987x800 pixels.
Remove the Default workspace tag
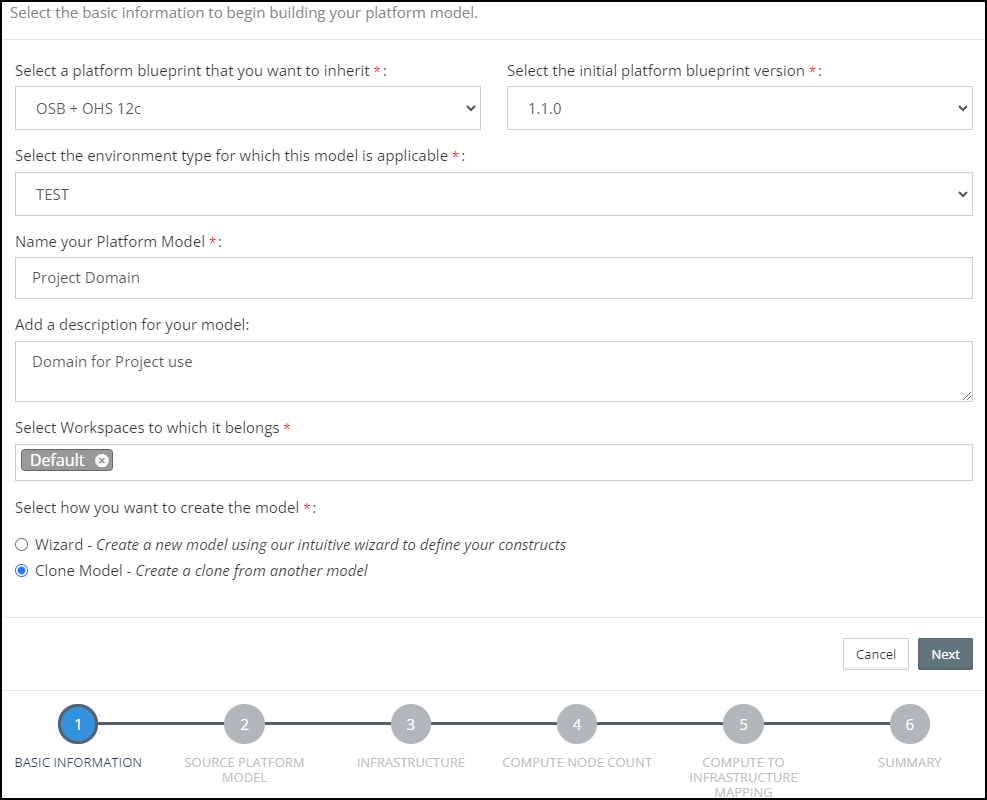[x=102, y=460]
